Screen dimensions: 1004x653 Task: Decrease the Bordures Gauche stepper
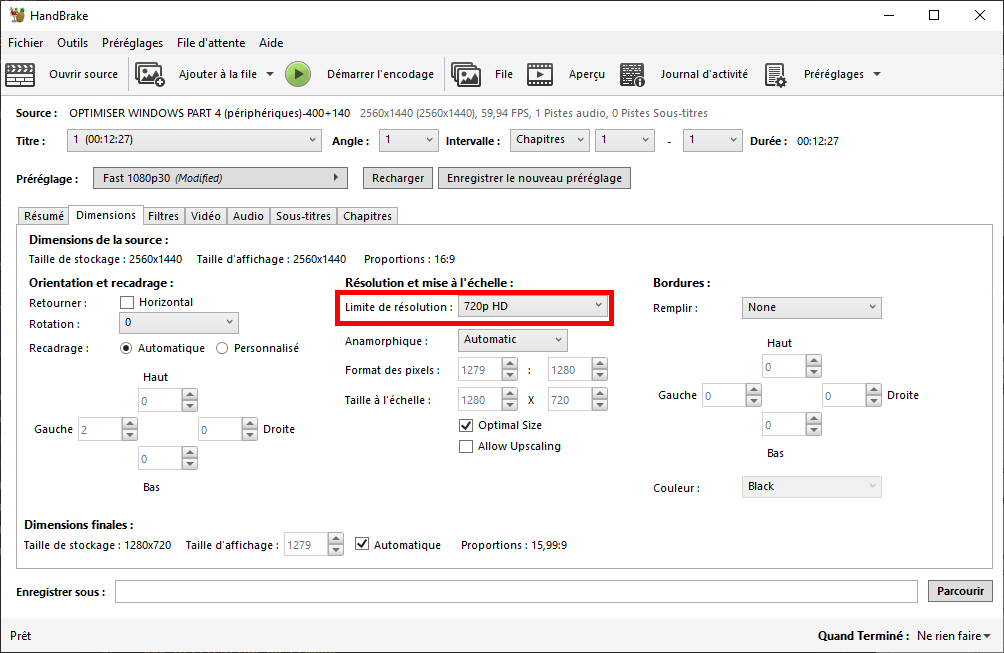point(754,401)
